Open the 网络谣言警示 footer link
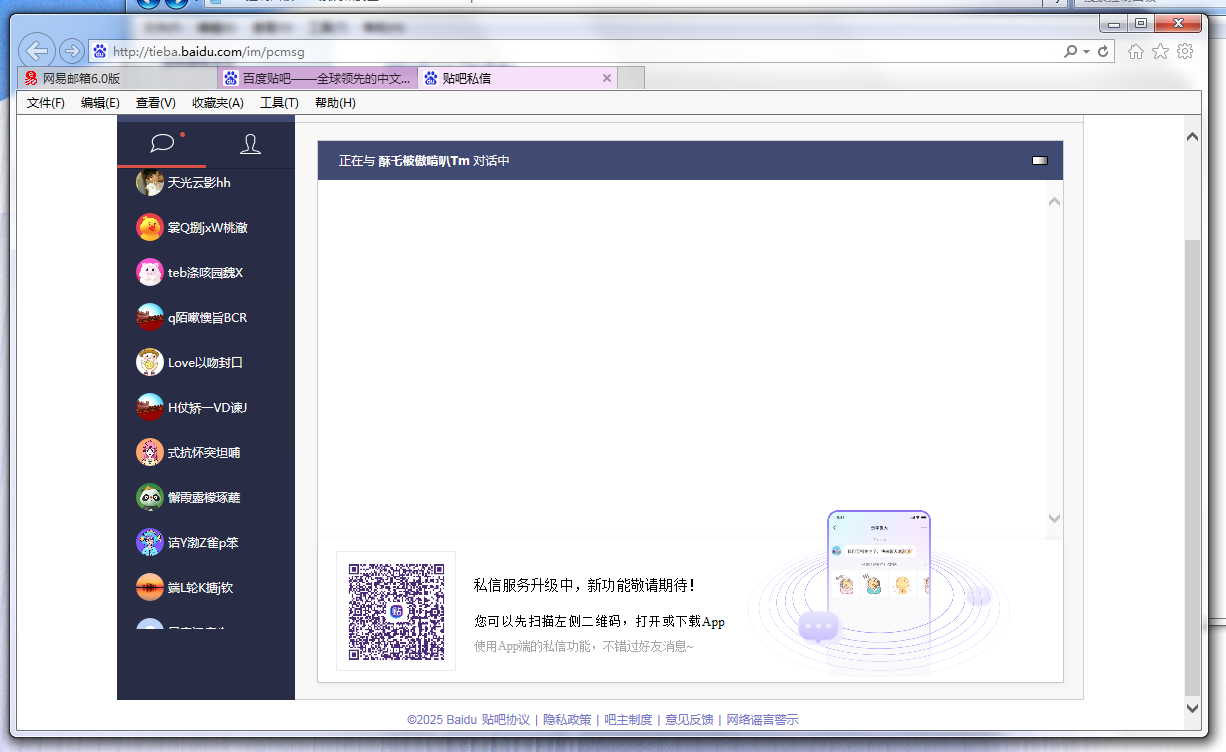This screenshot has height=752, width=1226. 762,720
